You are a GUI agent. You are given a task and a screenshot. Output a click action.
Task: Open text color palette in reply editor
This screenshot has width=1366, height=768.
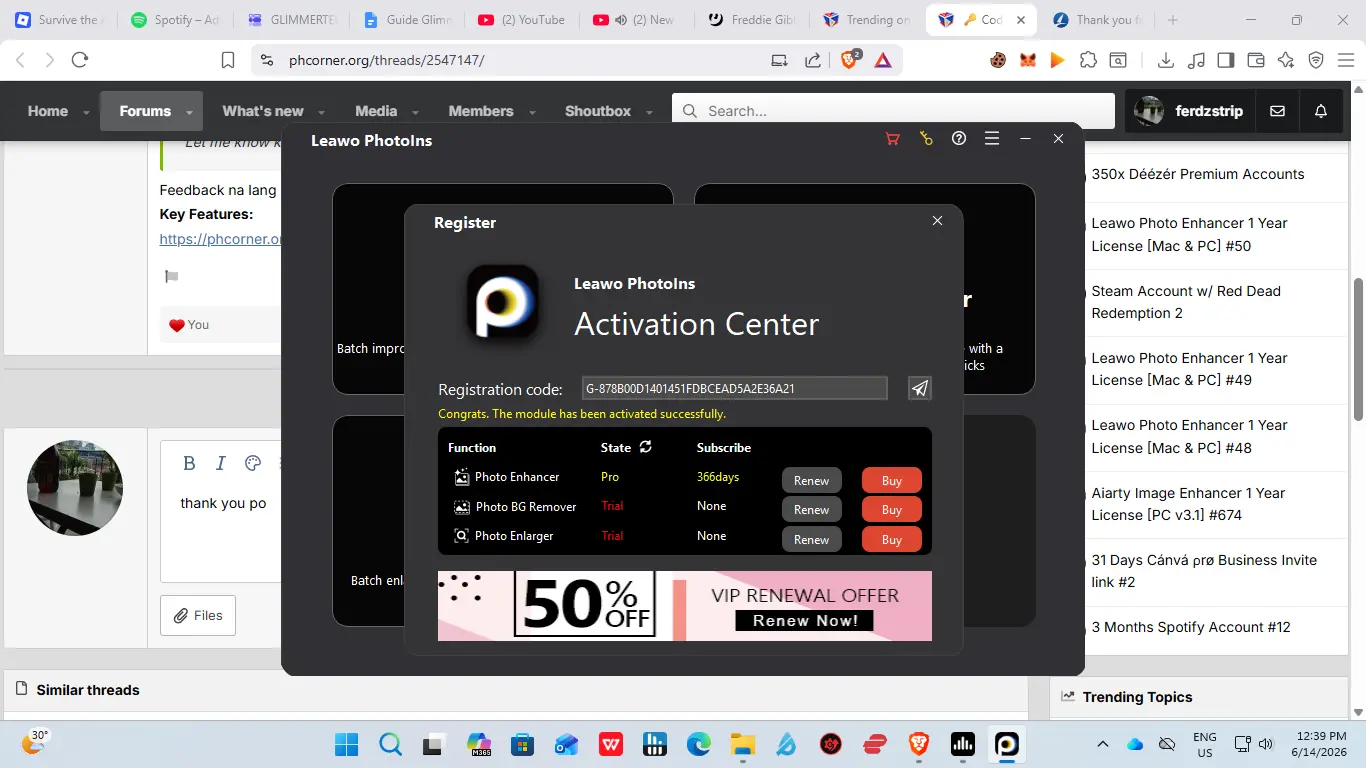[x=253, y=462]
